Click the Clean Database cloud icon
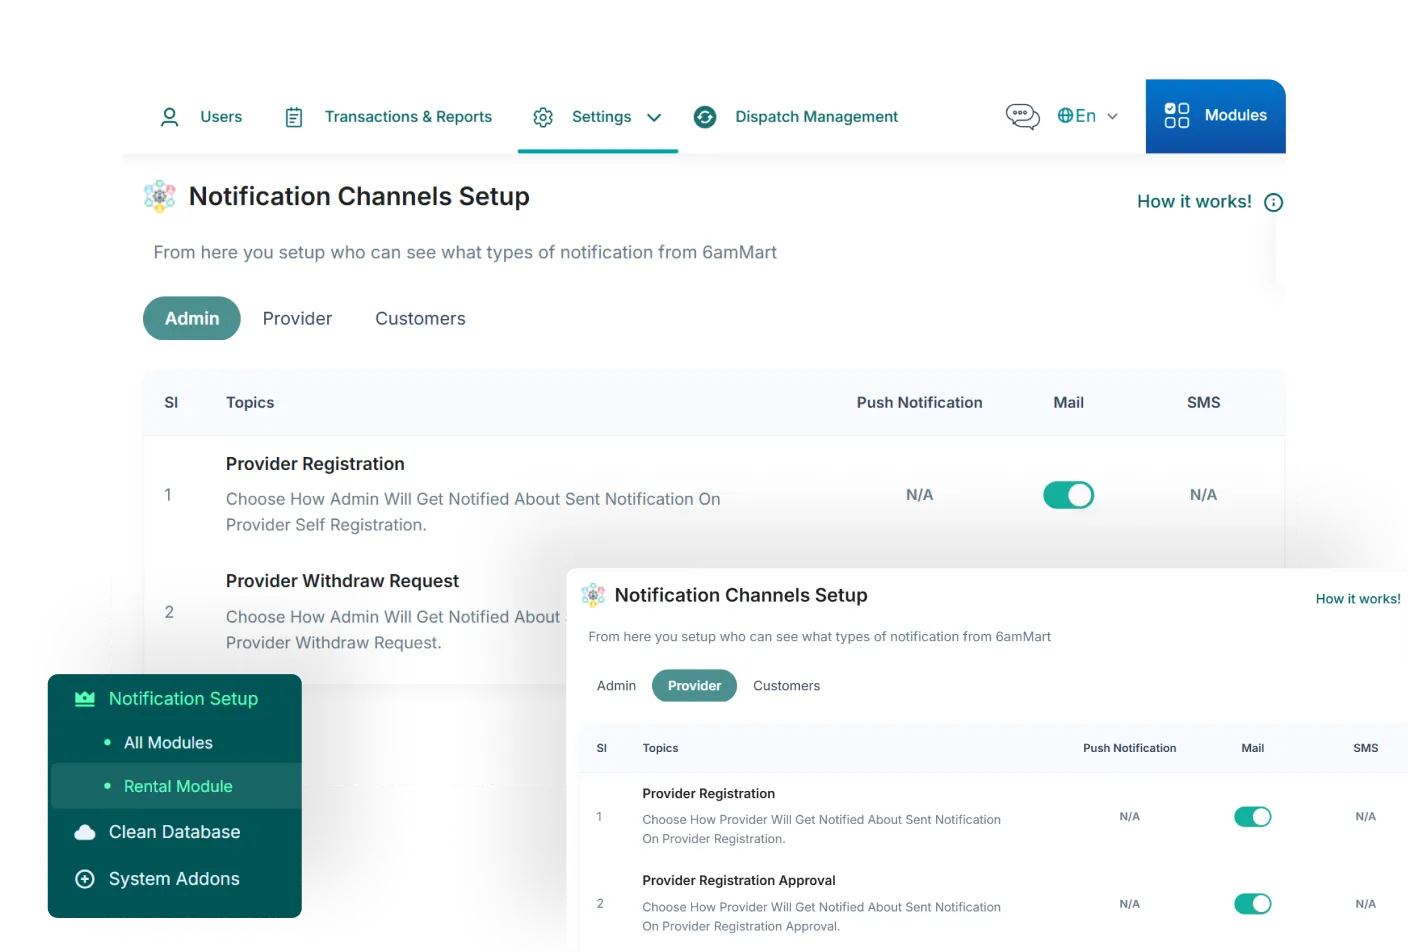Screen dimensions: 1408x952 pyautogui.click(x=85, y=832)
